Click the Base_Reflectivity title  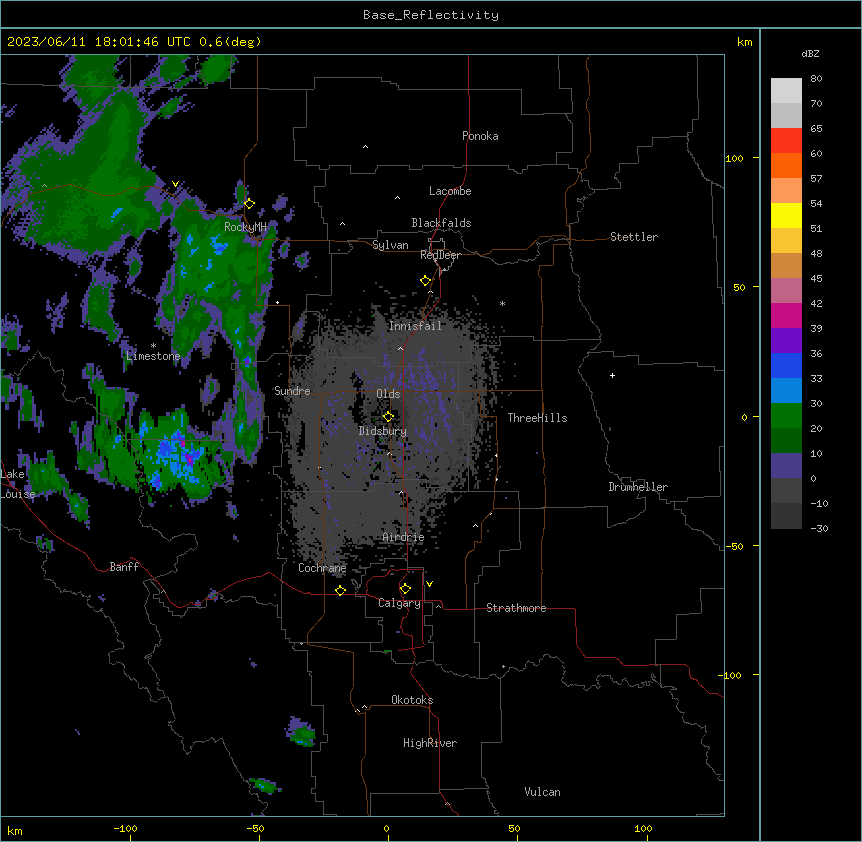(x=431, y=15)
